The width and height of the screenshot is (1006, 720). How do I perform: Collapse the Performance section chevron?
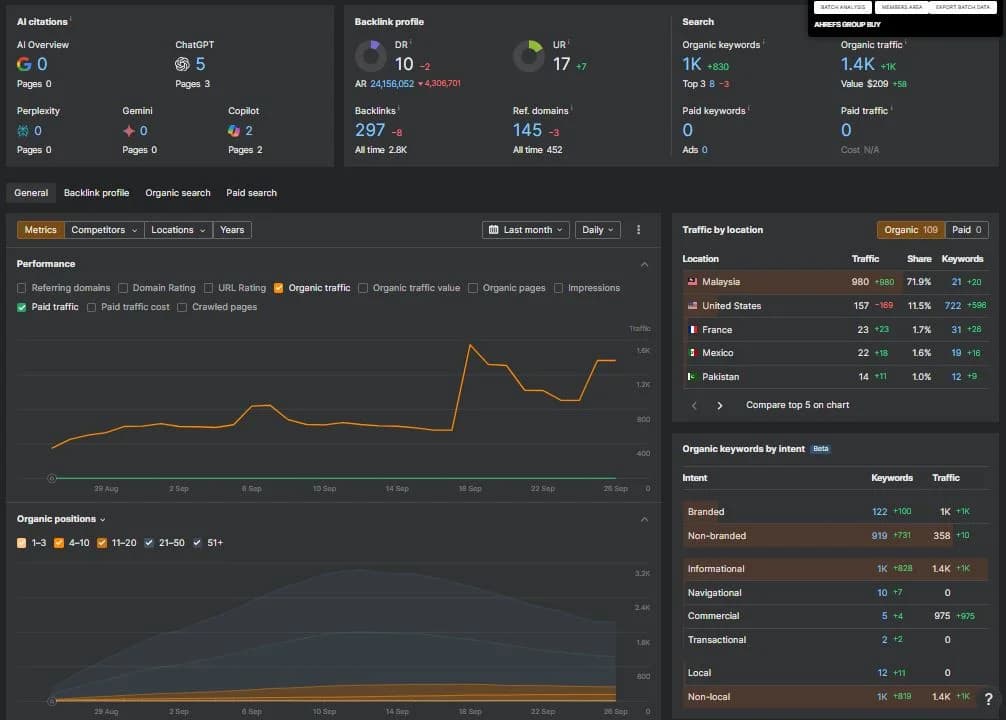644,264
